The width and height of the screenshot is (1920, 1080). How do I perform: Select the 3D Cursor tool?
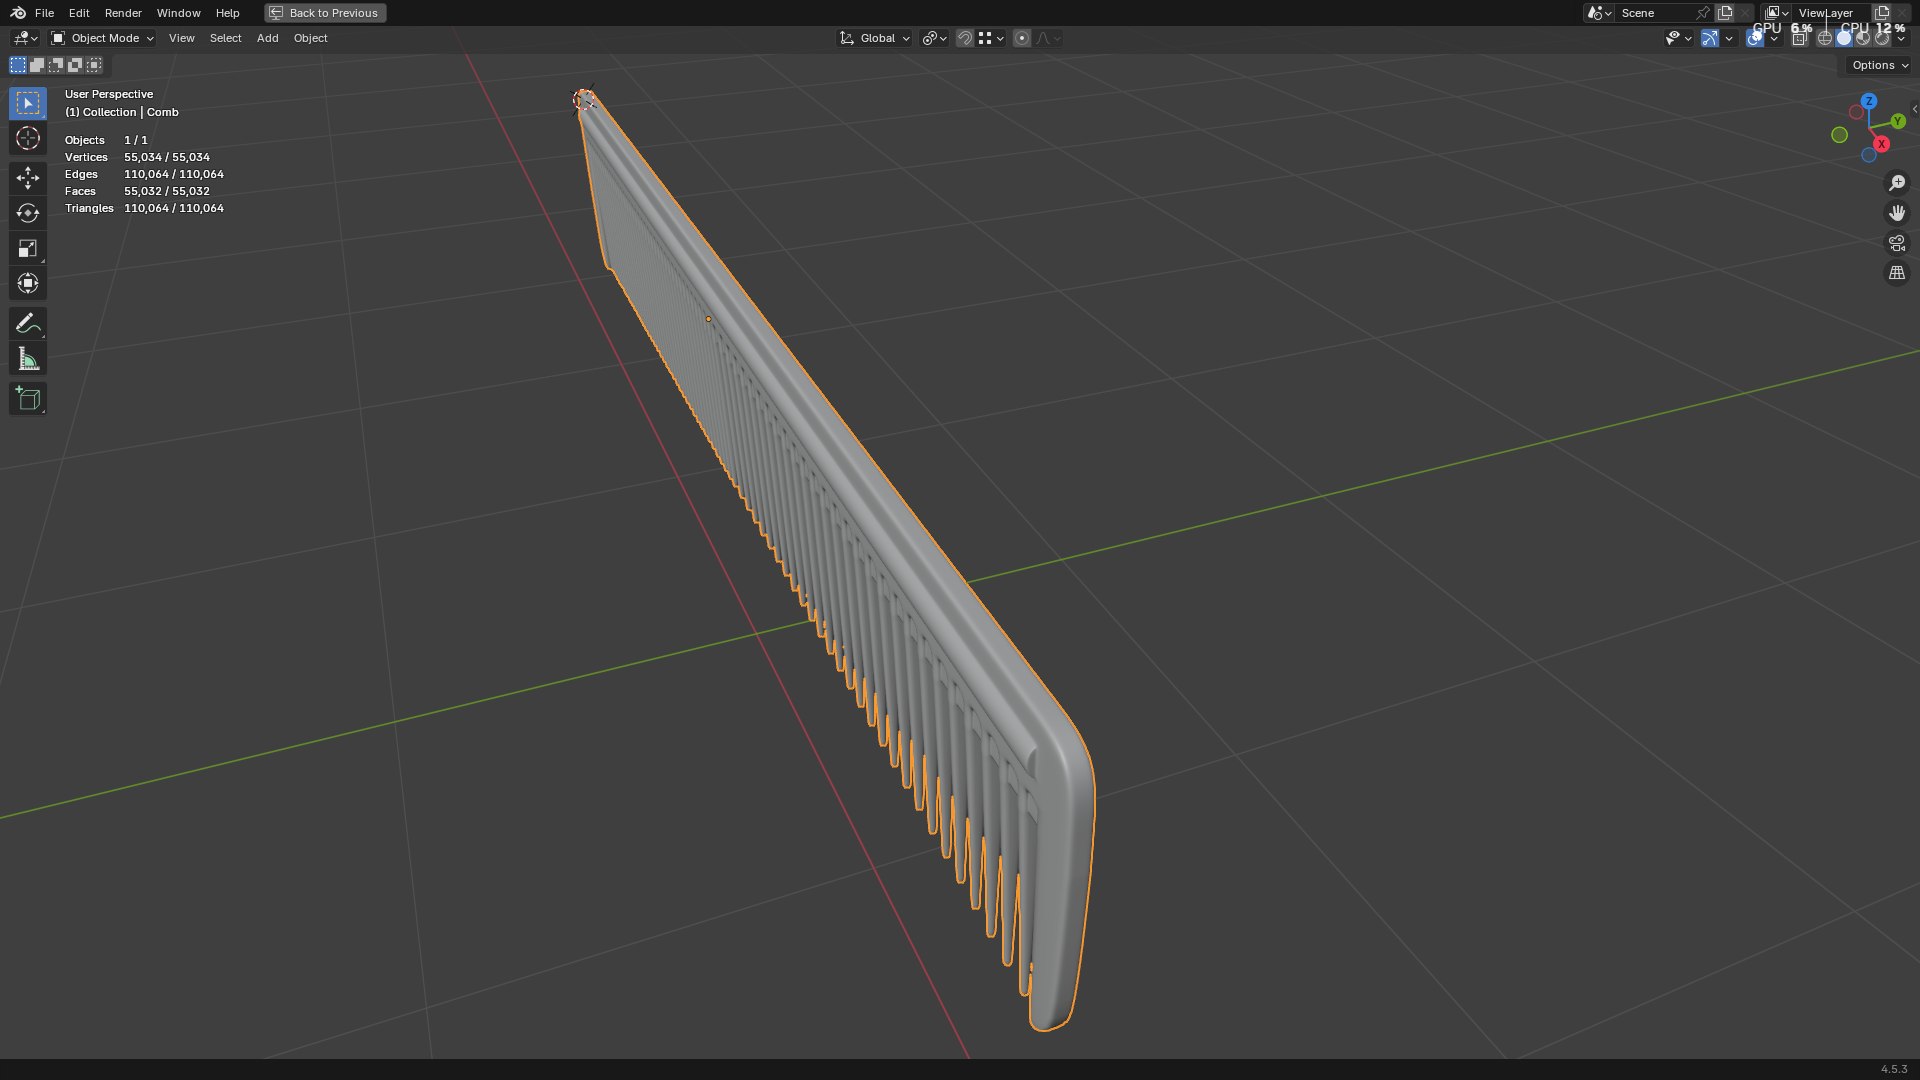(x=28, y=138)
